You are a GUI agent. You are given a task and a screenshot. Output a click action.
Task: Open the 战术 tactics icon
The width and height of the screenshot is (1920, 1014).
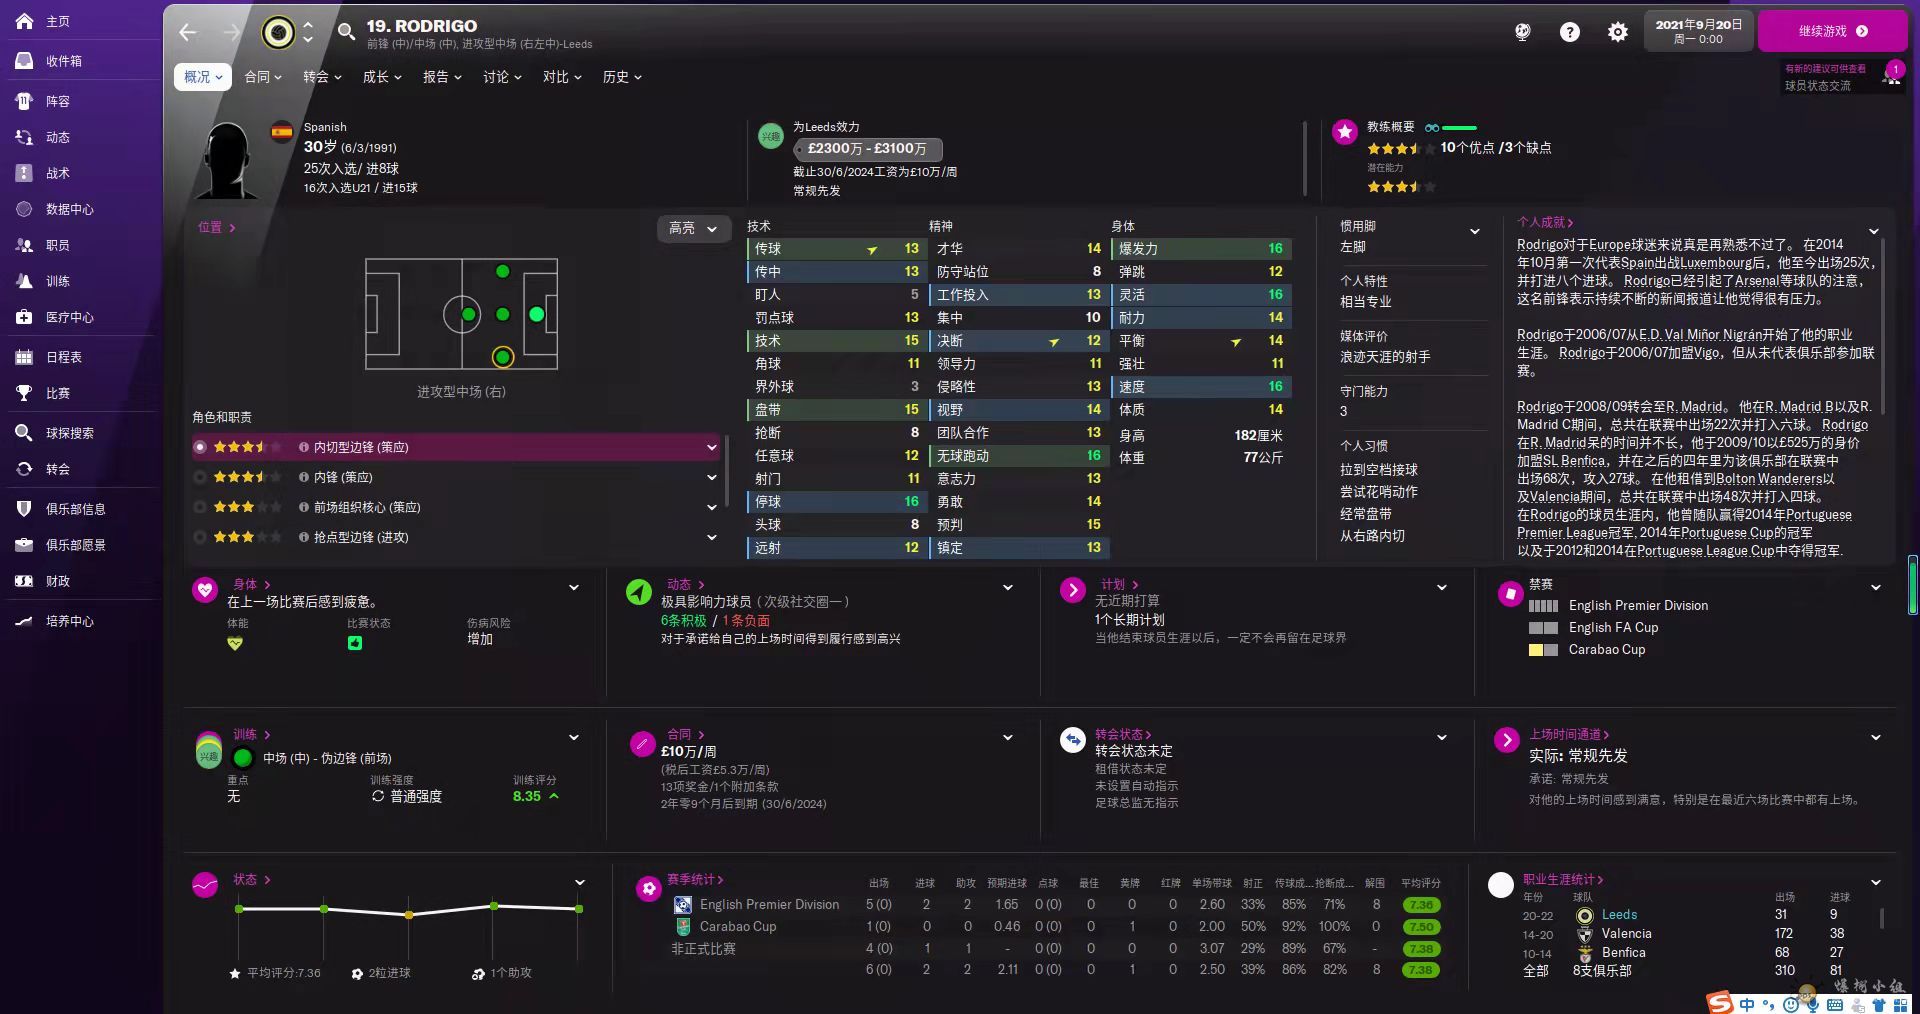tap(25, 173)
